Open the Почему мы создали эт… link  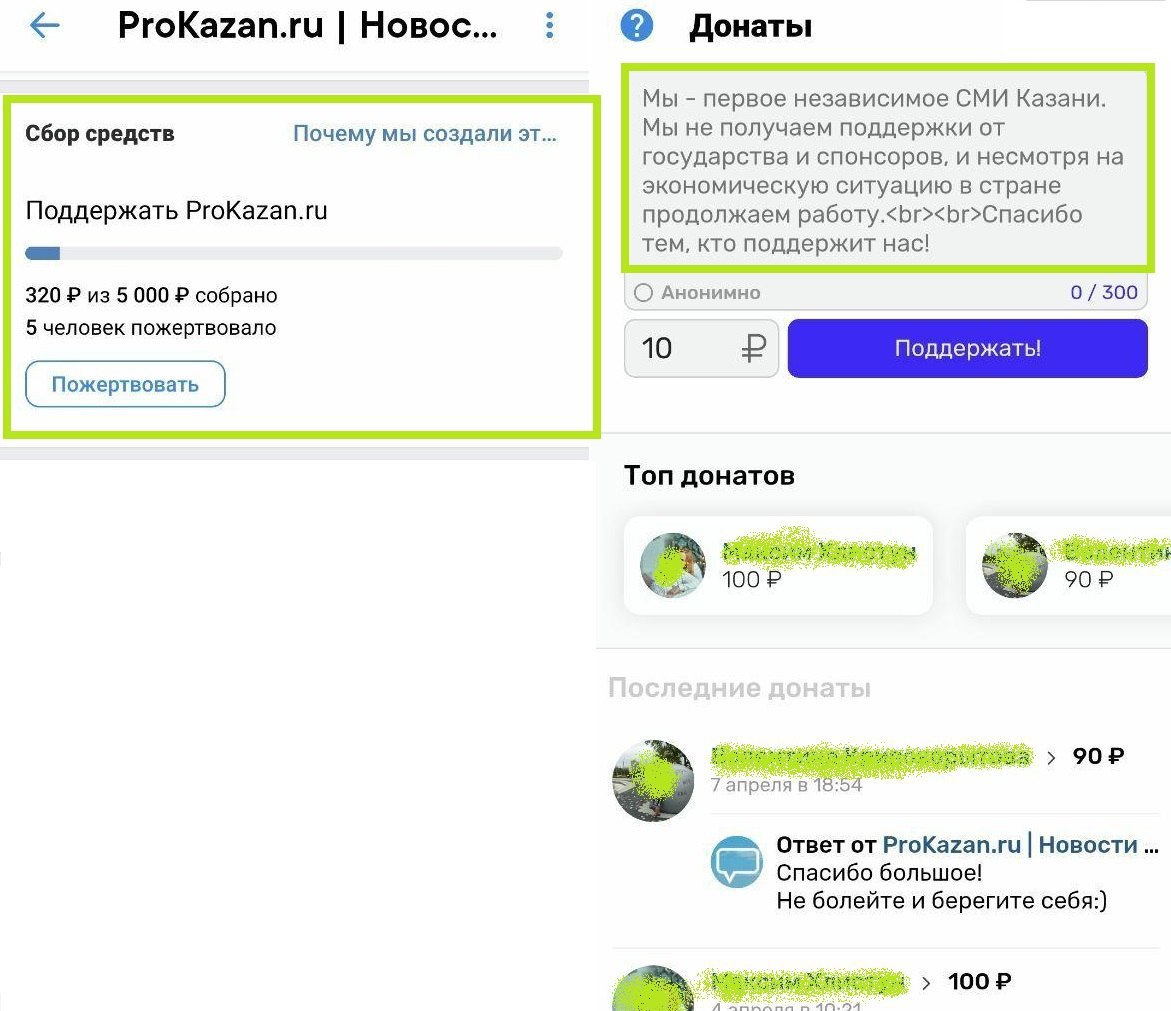[425, 133]
